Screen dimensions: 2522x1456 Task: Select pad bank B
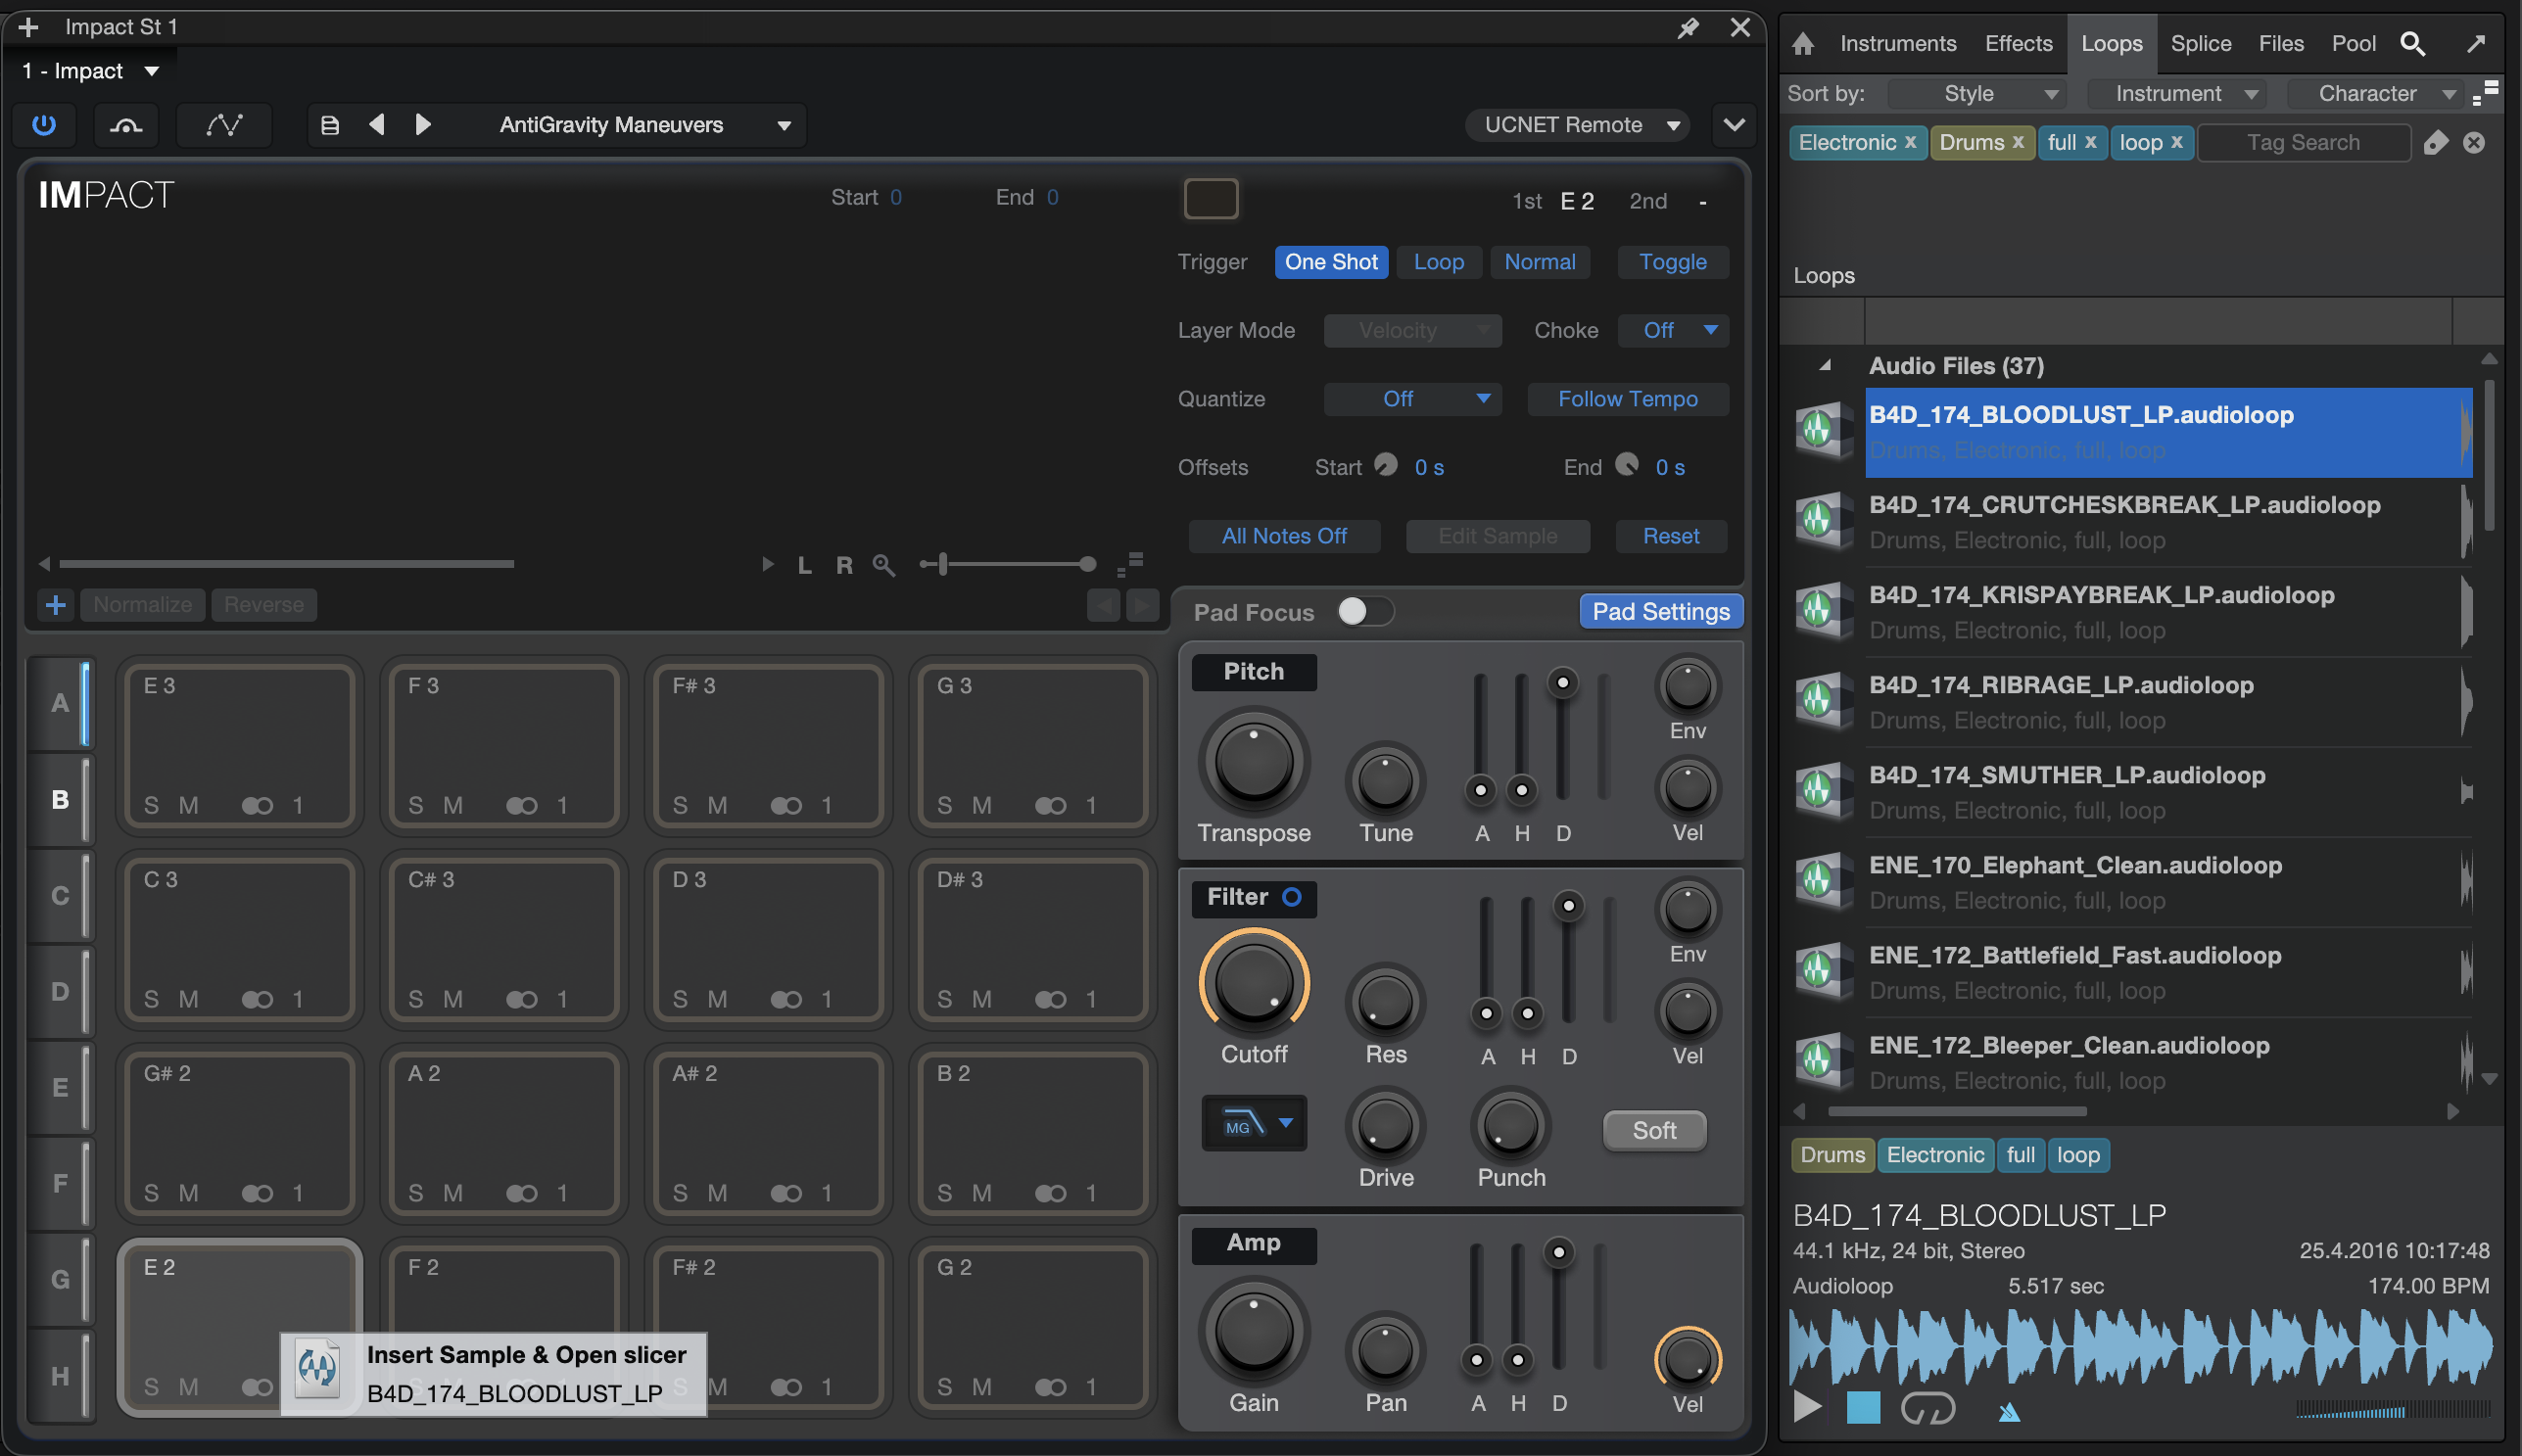coord(60,799)
